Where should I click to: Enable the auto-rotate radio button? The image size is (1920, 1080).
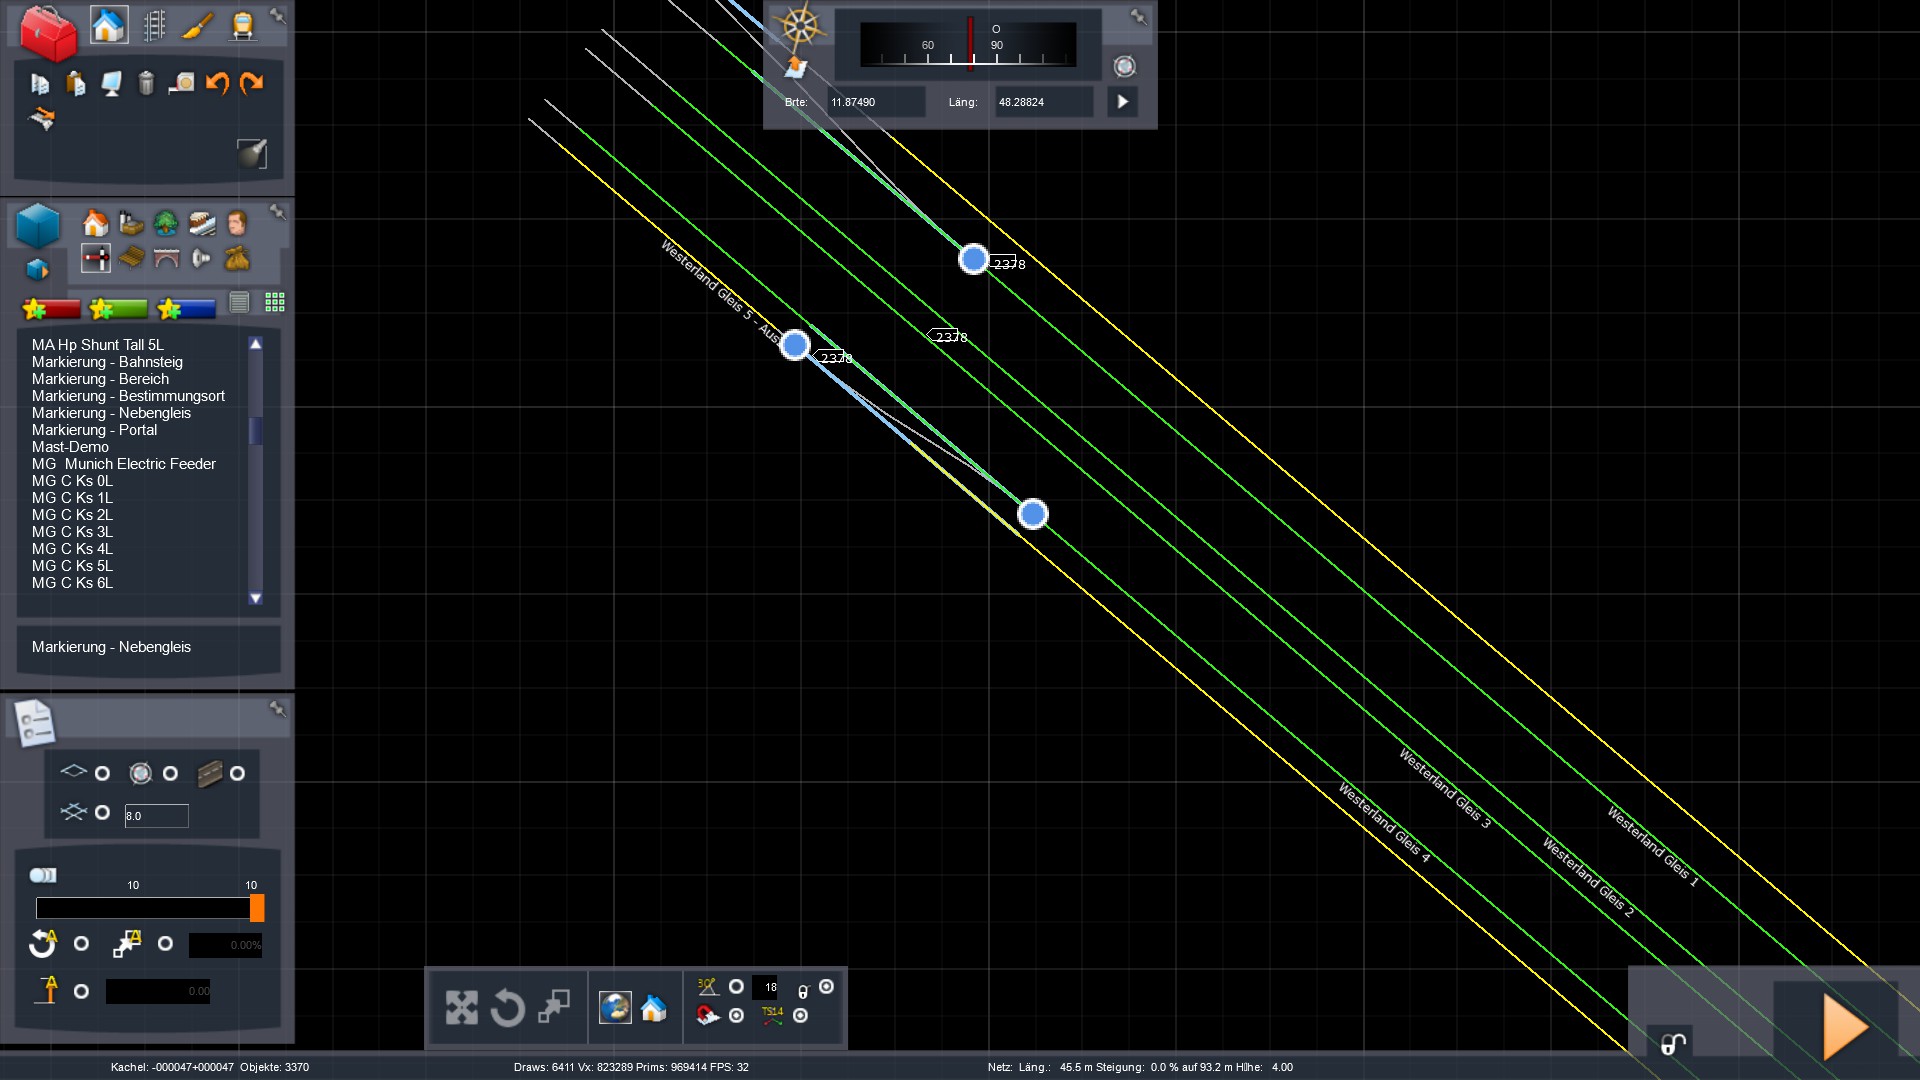(x=82, y=944)
